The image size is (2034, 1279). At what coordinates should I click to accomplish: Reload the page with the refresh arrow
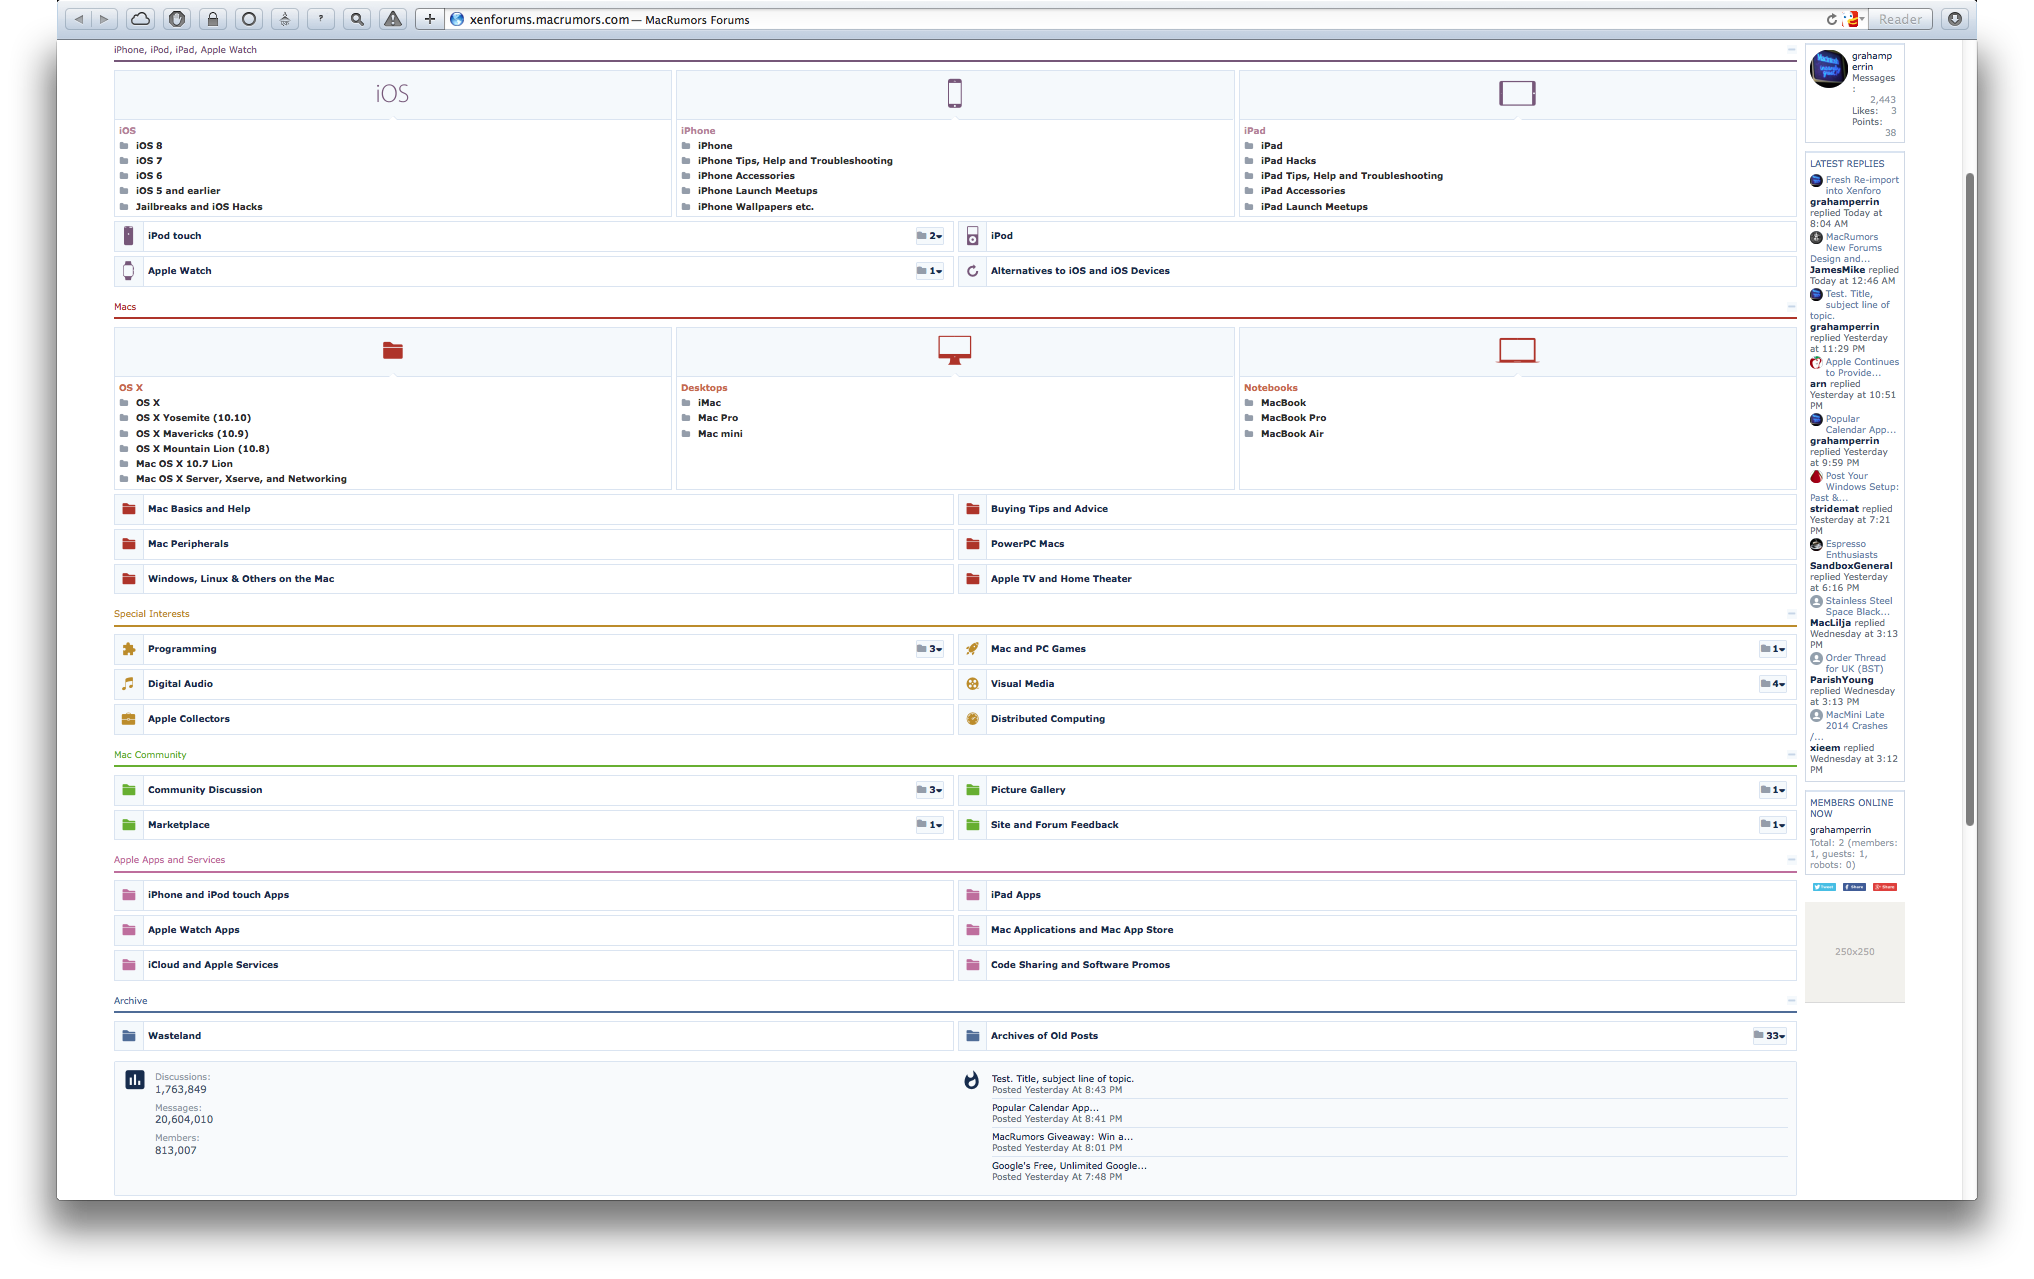coord(1832,19)
